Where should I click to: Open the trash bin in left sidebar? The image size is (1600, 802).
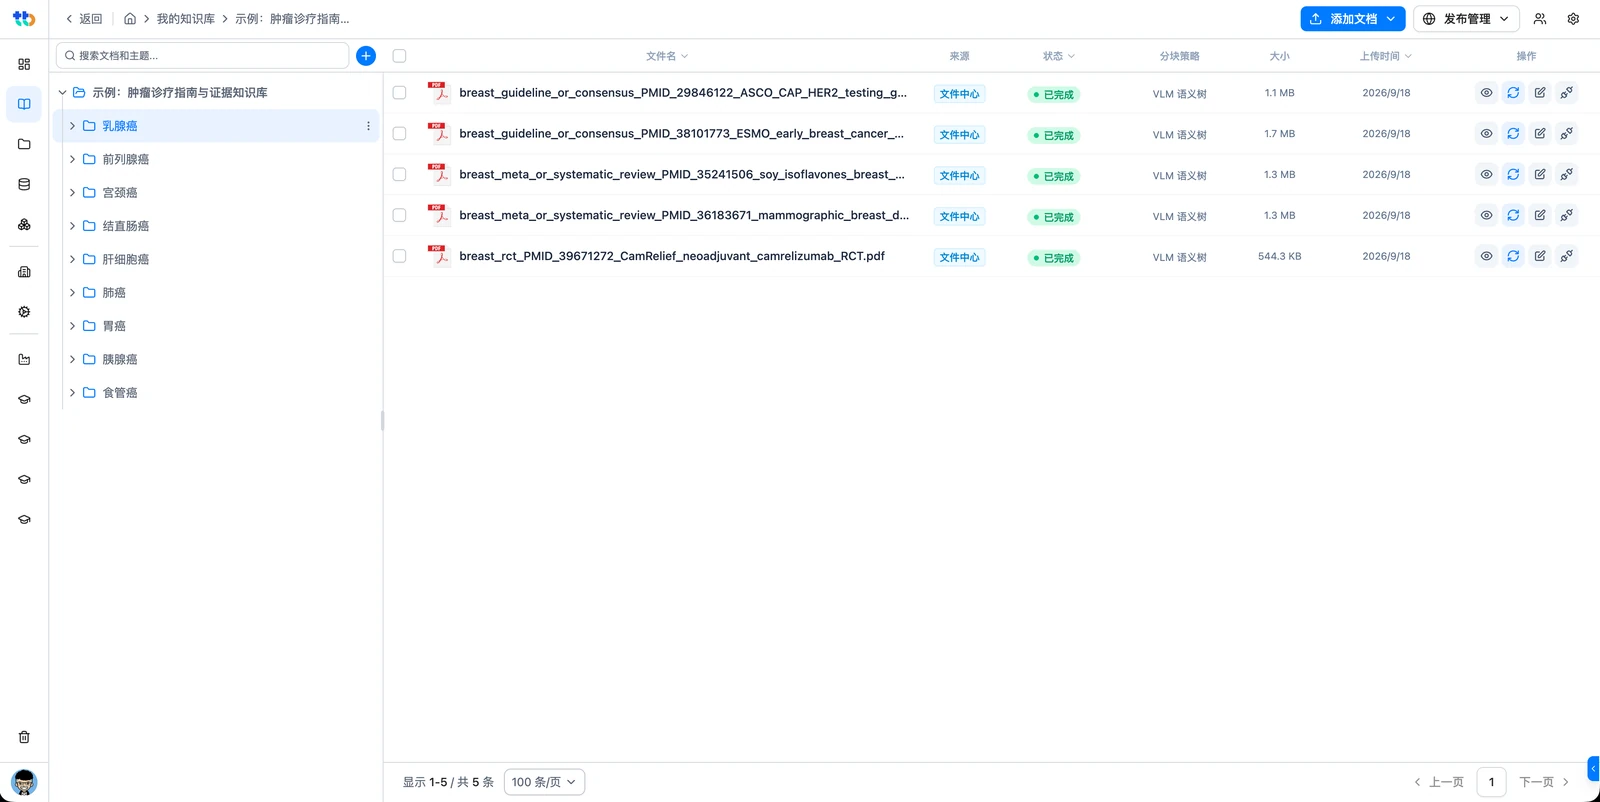(x=24, y=737)
